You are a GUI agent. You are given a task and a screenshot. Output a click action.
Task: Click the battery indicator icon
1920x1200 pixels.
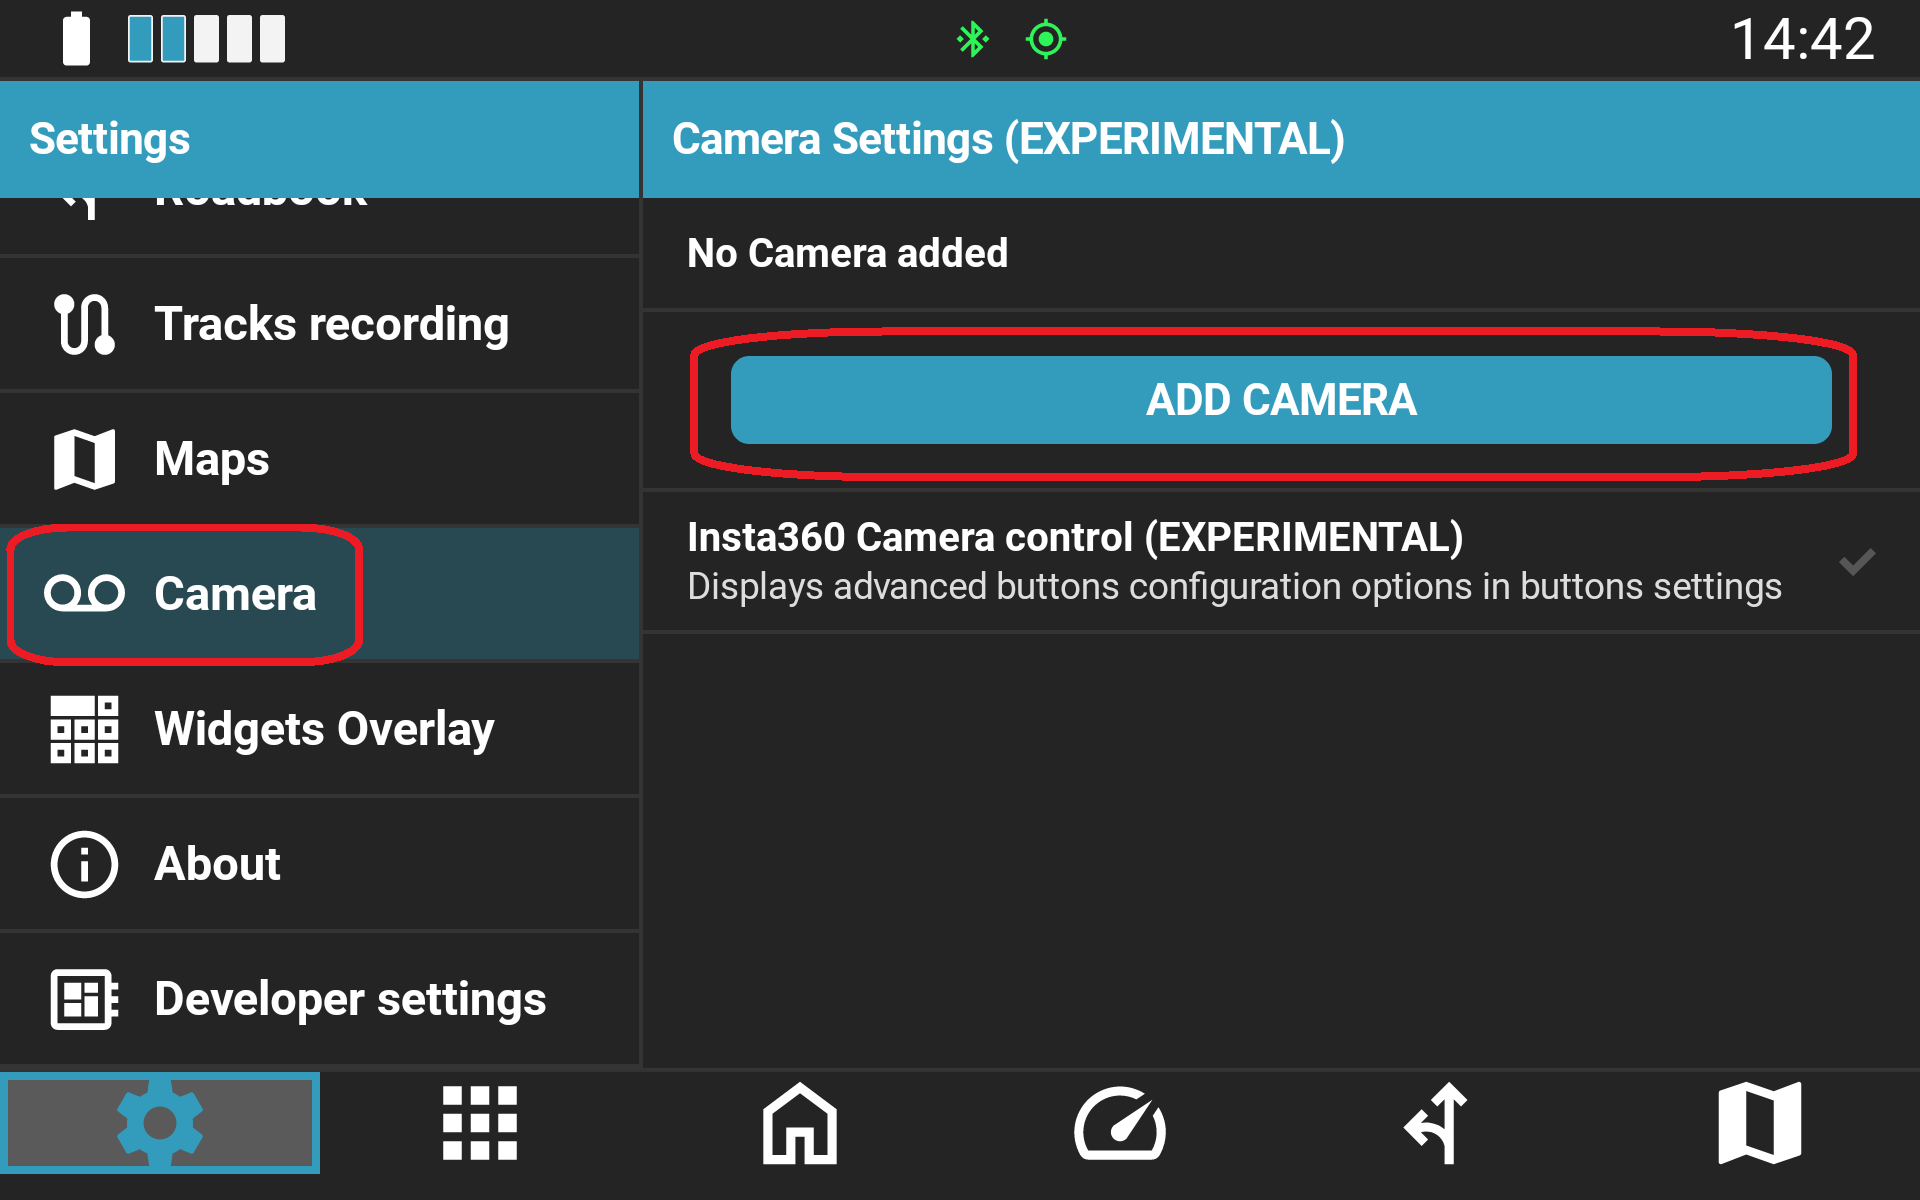(76, 39)
